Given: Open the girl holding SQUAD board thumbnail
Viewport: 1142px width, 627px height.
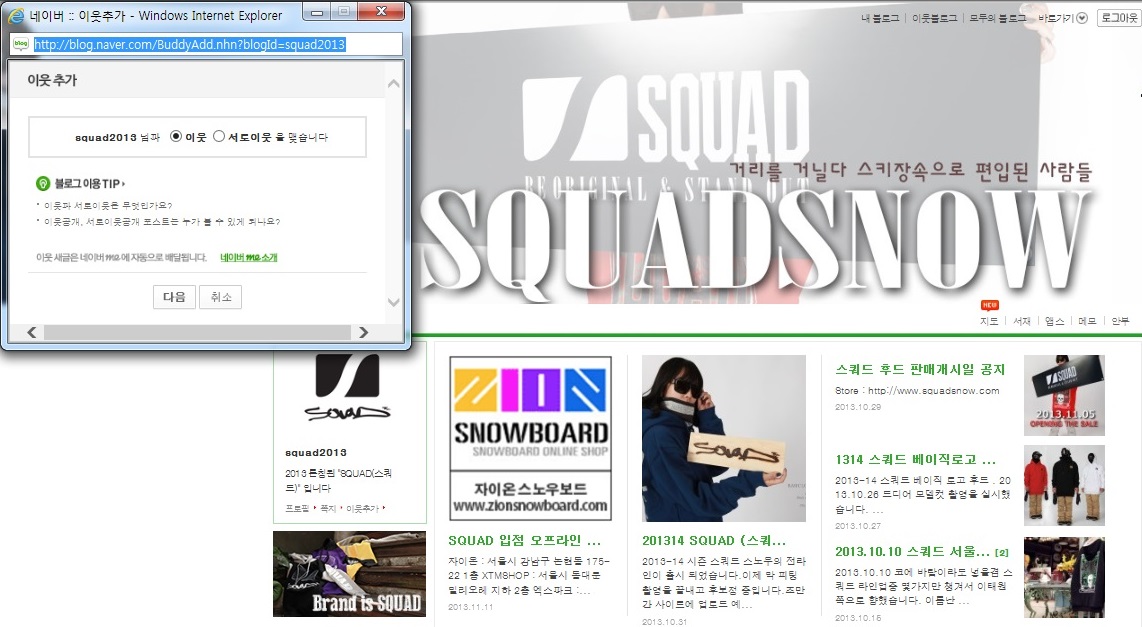Looking at the screenshot, I should tap(724, 438).
